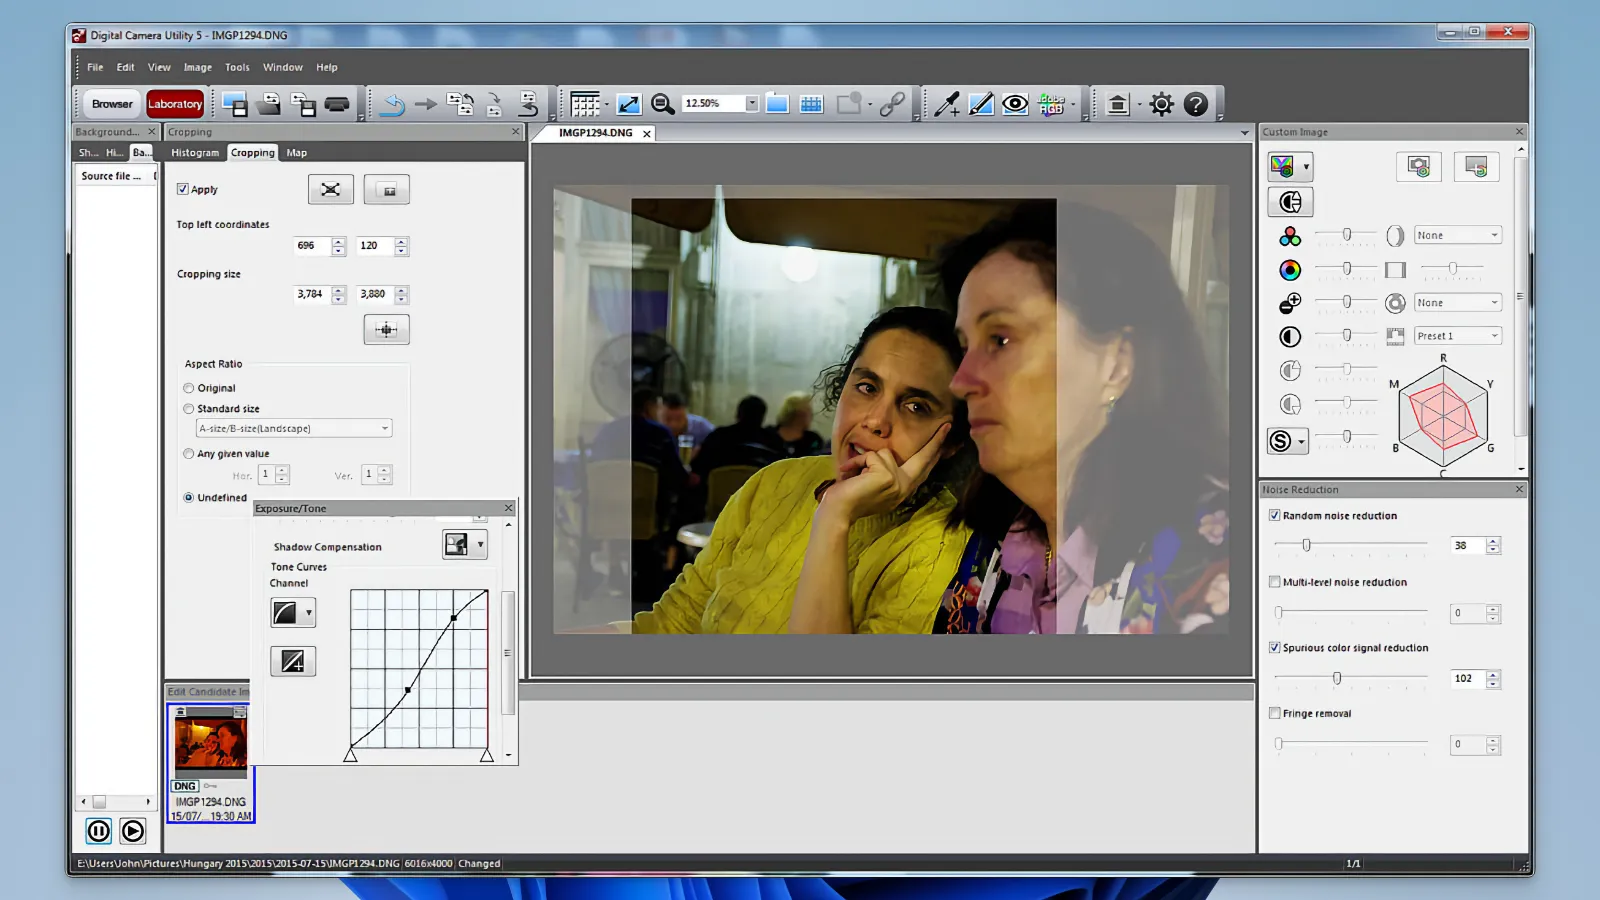Select the Original aspect ratio radio button
The height and width of the screenshot is (900, 1600).
tap(188, 388)
